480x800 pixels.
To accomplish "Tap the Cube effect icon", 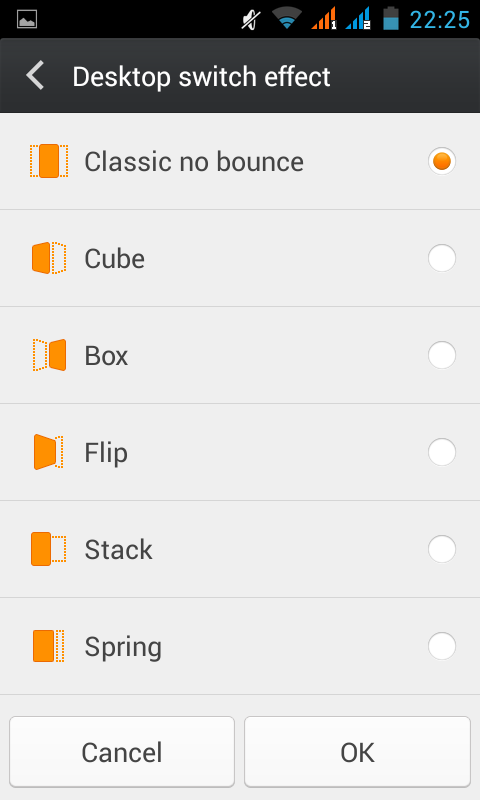I will [x=49, y=258].
